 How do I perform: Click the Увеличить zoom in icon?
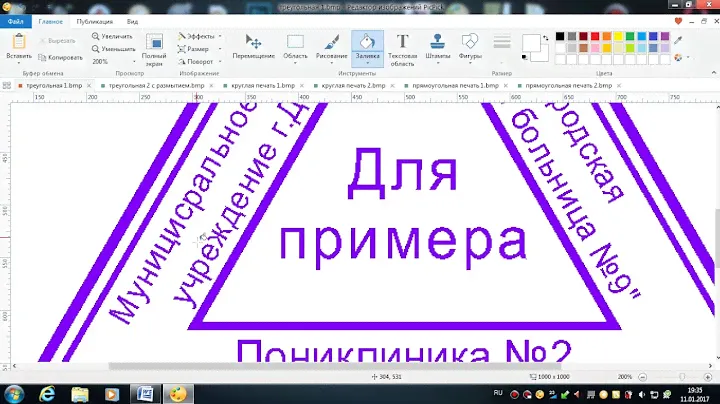[113, 35]
